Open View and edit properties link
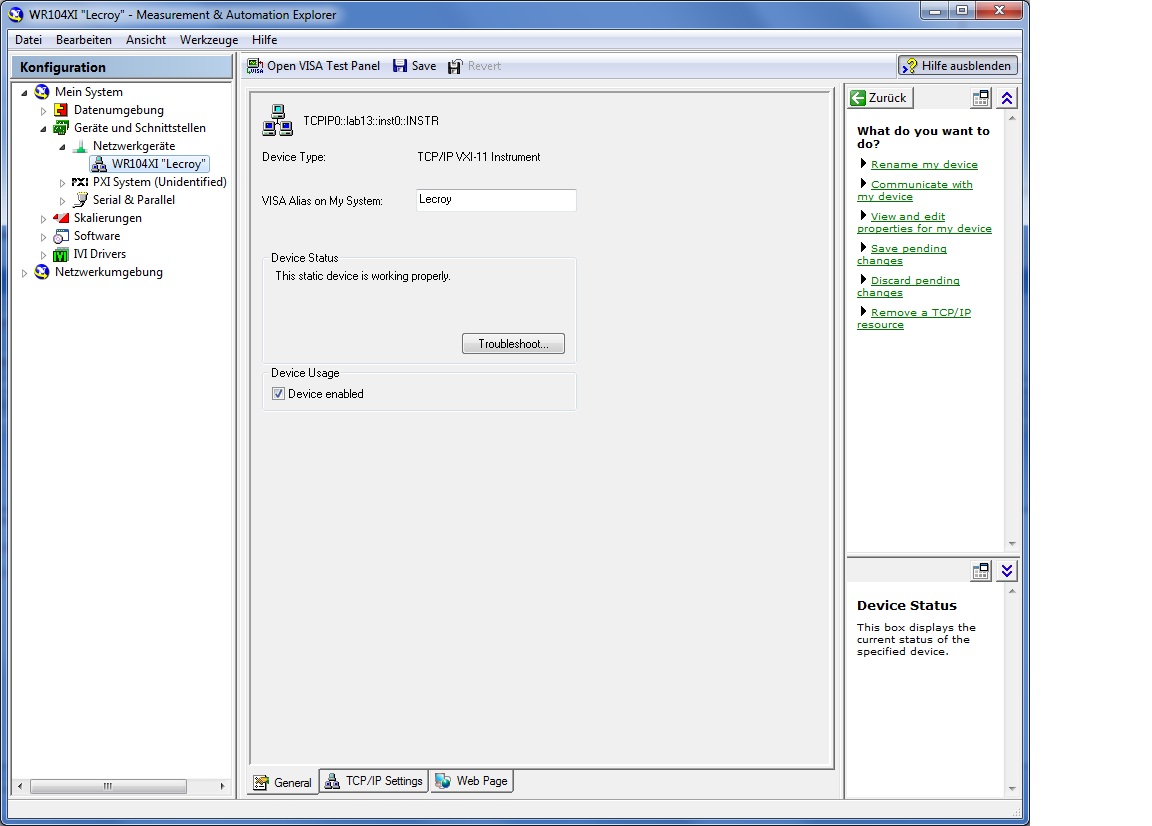Screen dimensions: 1152x826 [x=924, y=223]
